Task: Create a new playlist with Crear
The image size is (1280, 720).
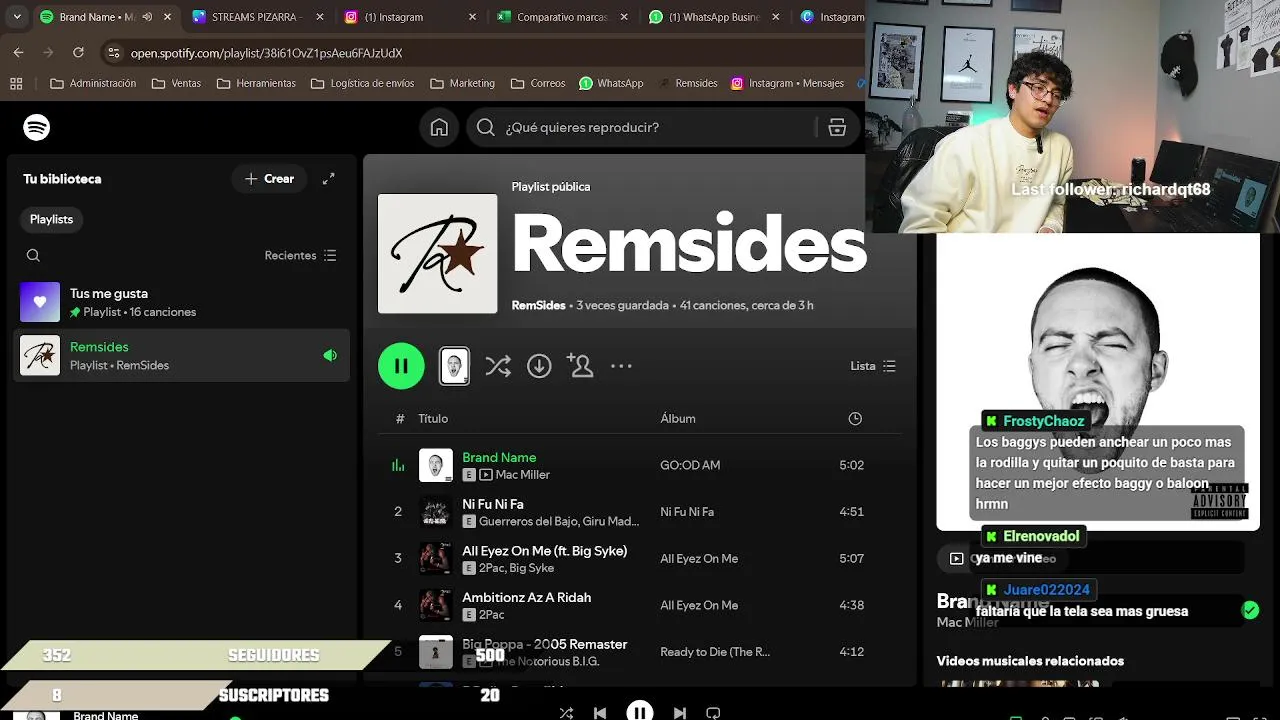Action: 269,179
